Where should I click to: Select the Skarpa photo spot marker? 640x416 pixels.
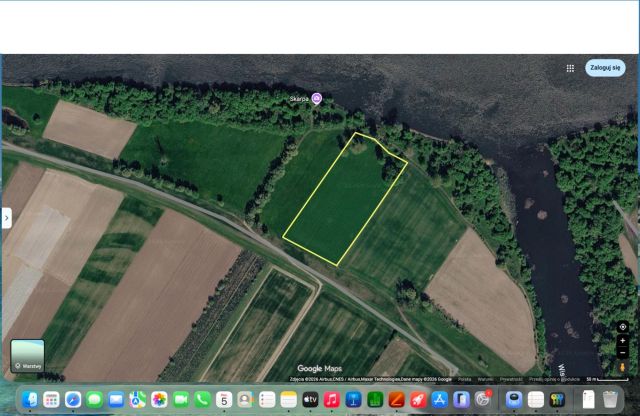coord(317,98)
